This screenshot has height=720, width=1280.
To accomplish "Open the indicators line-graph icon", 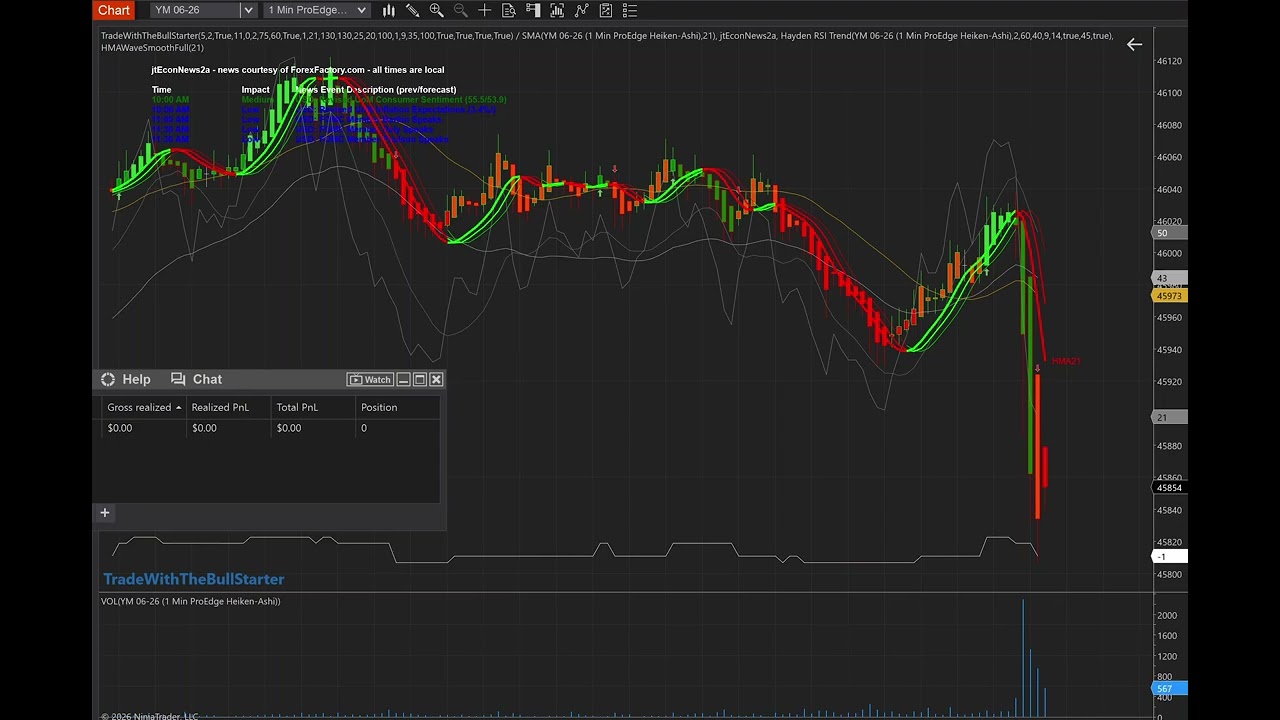I will pos(581,10).
